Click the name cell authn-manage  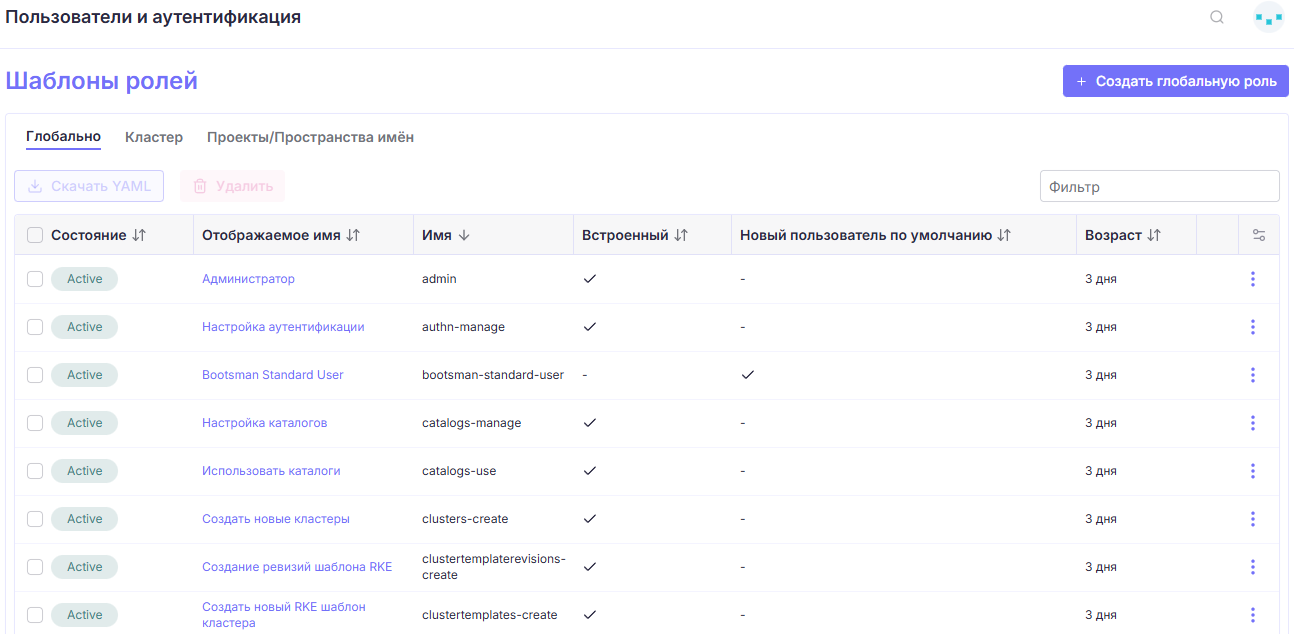463,327
